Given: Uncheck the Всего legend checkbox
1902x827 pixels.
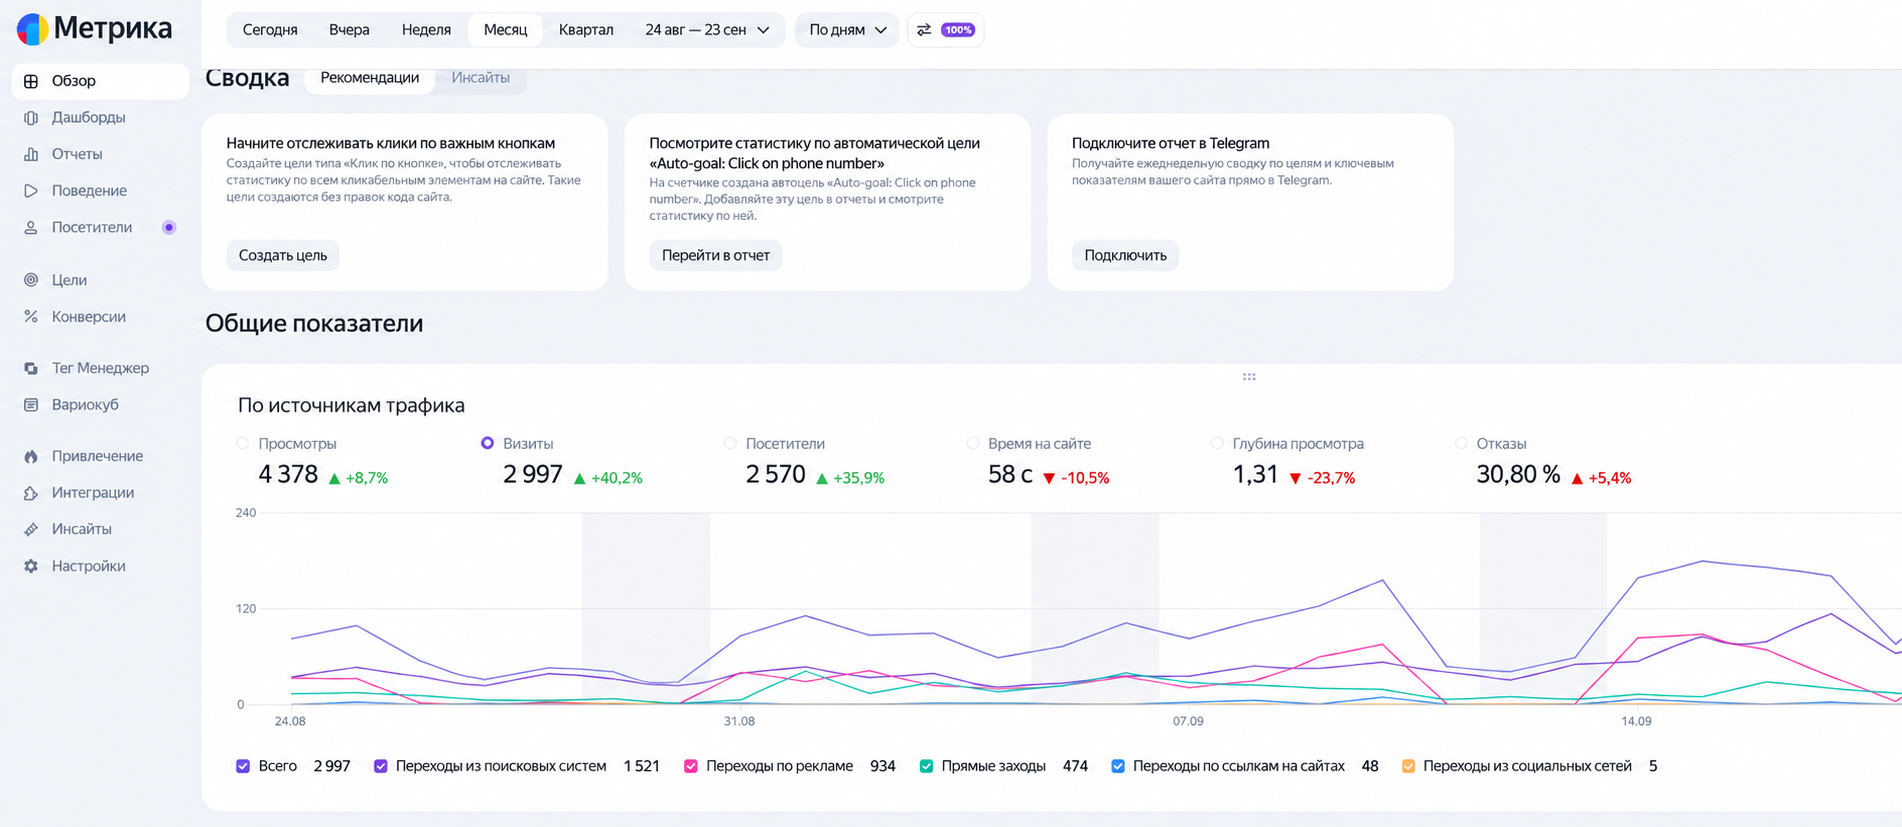Looking at the screenshot, I should [x=243, y=766].
